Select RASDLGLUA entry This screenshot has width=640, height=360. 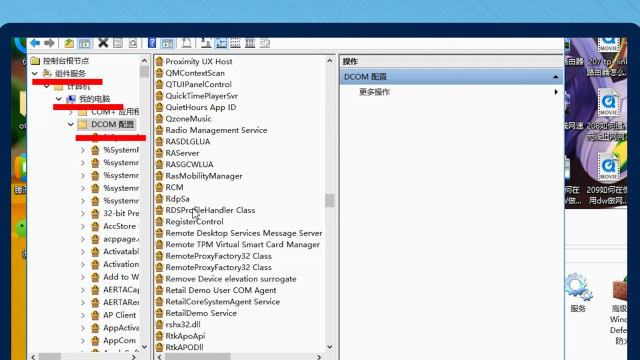[188, 142]
